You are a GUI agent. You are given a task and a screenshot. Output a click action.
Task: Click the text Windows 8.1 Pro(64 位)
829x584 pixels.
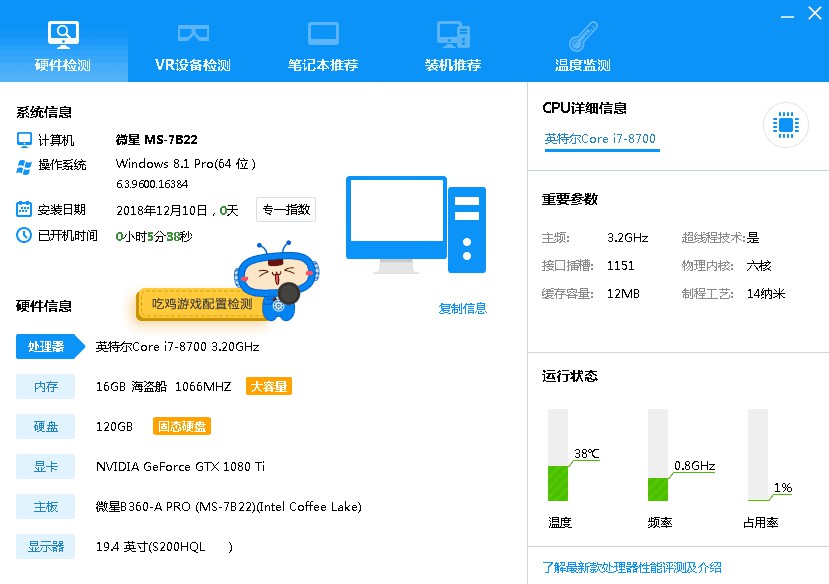tap(186, 164)
